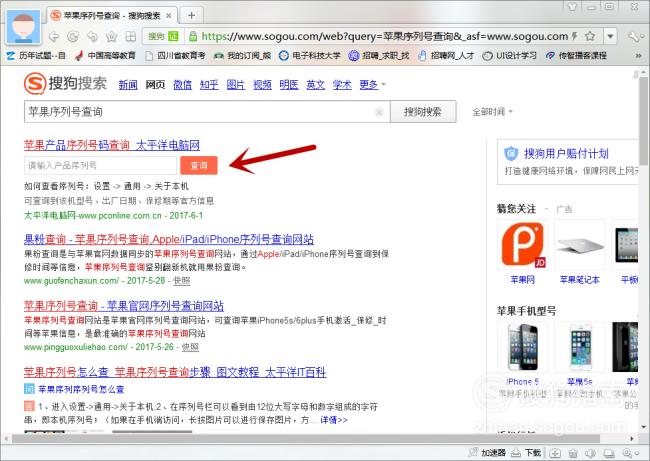Open 苹果序列序列号怎么查 question link
650x461 pixels.
81,389
